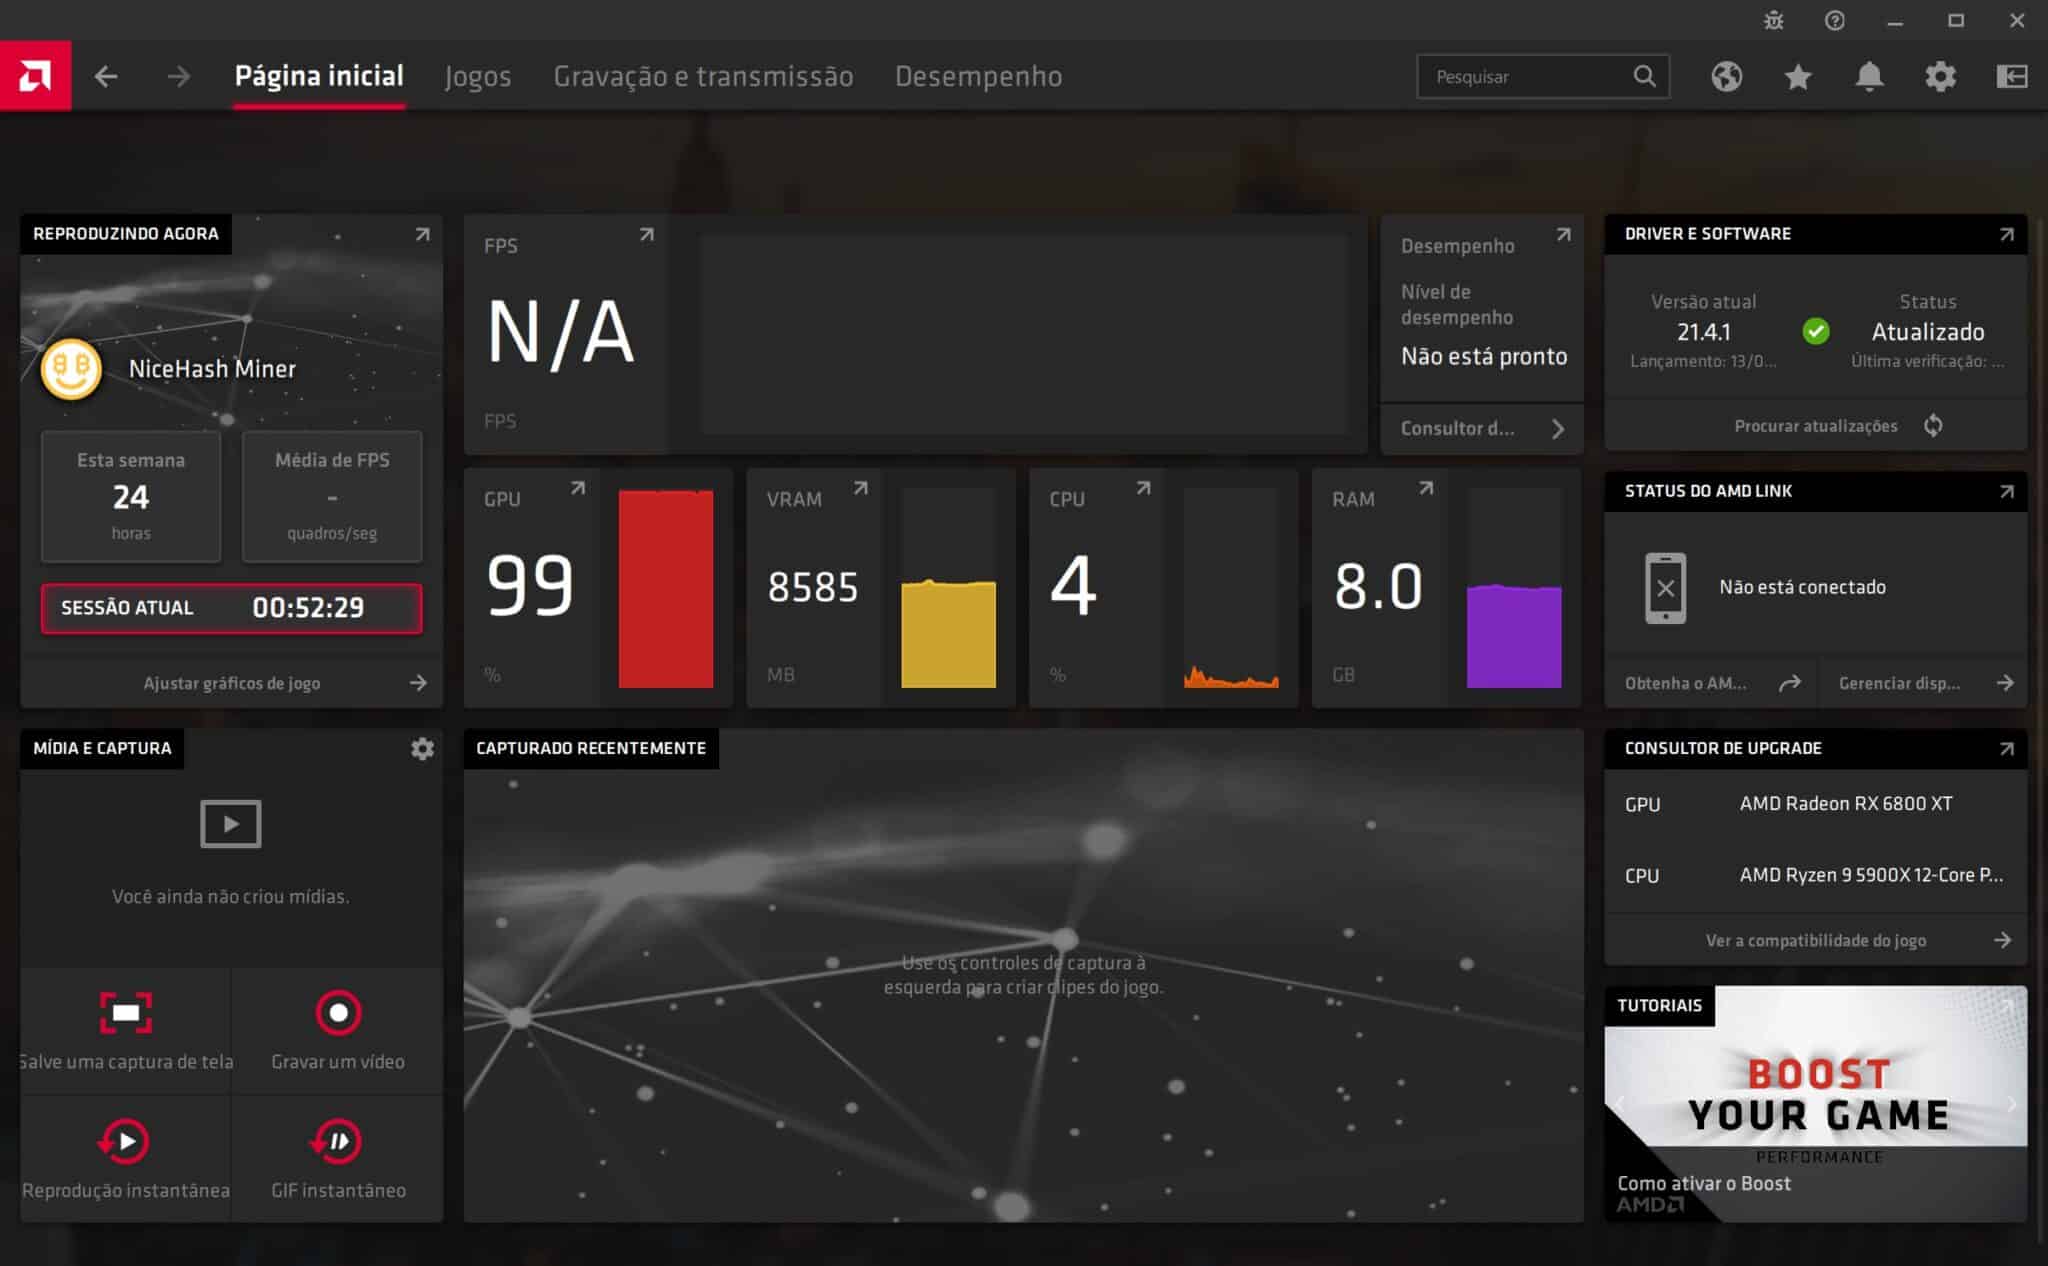Open 'Consultor d...' chevron in Desempenho panel

[x=1557, y=428]
